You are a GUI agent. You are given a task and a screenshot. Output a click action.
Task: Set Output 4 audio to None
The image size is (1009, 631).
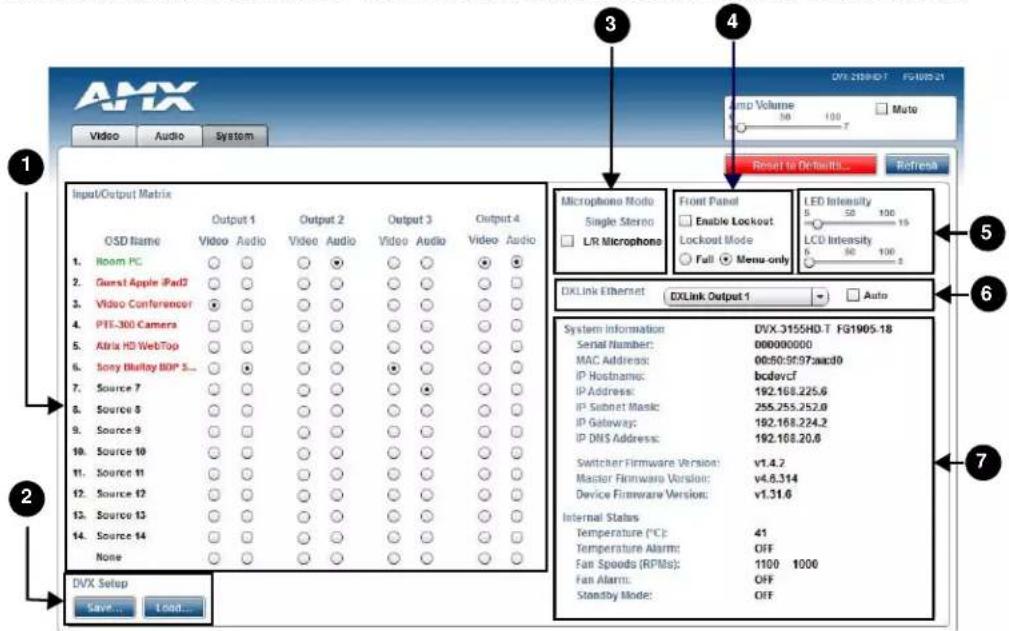[x=516, y=558]
